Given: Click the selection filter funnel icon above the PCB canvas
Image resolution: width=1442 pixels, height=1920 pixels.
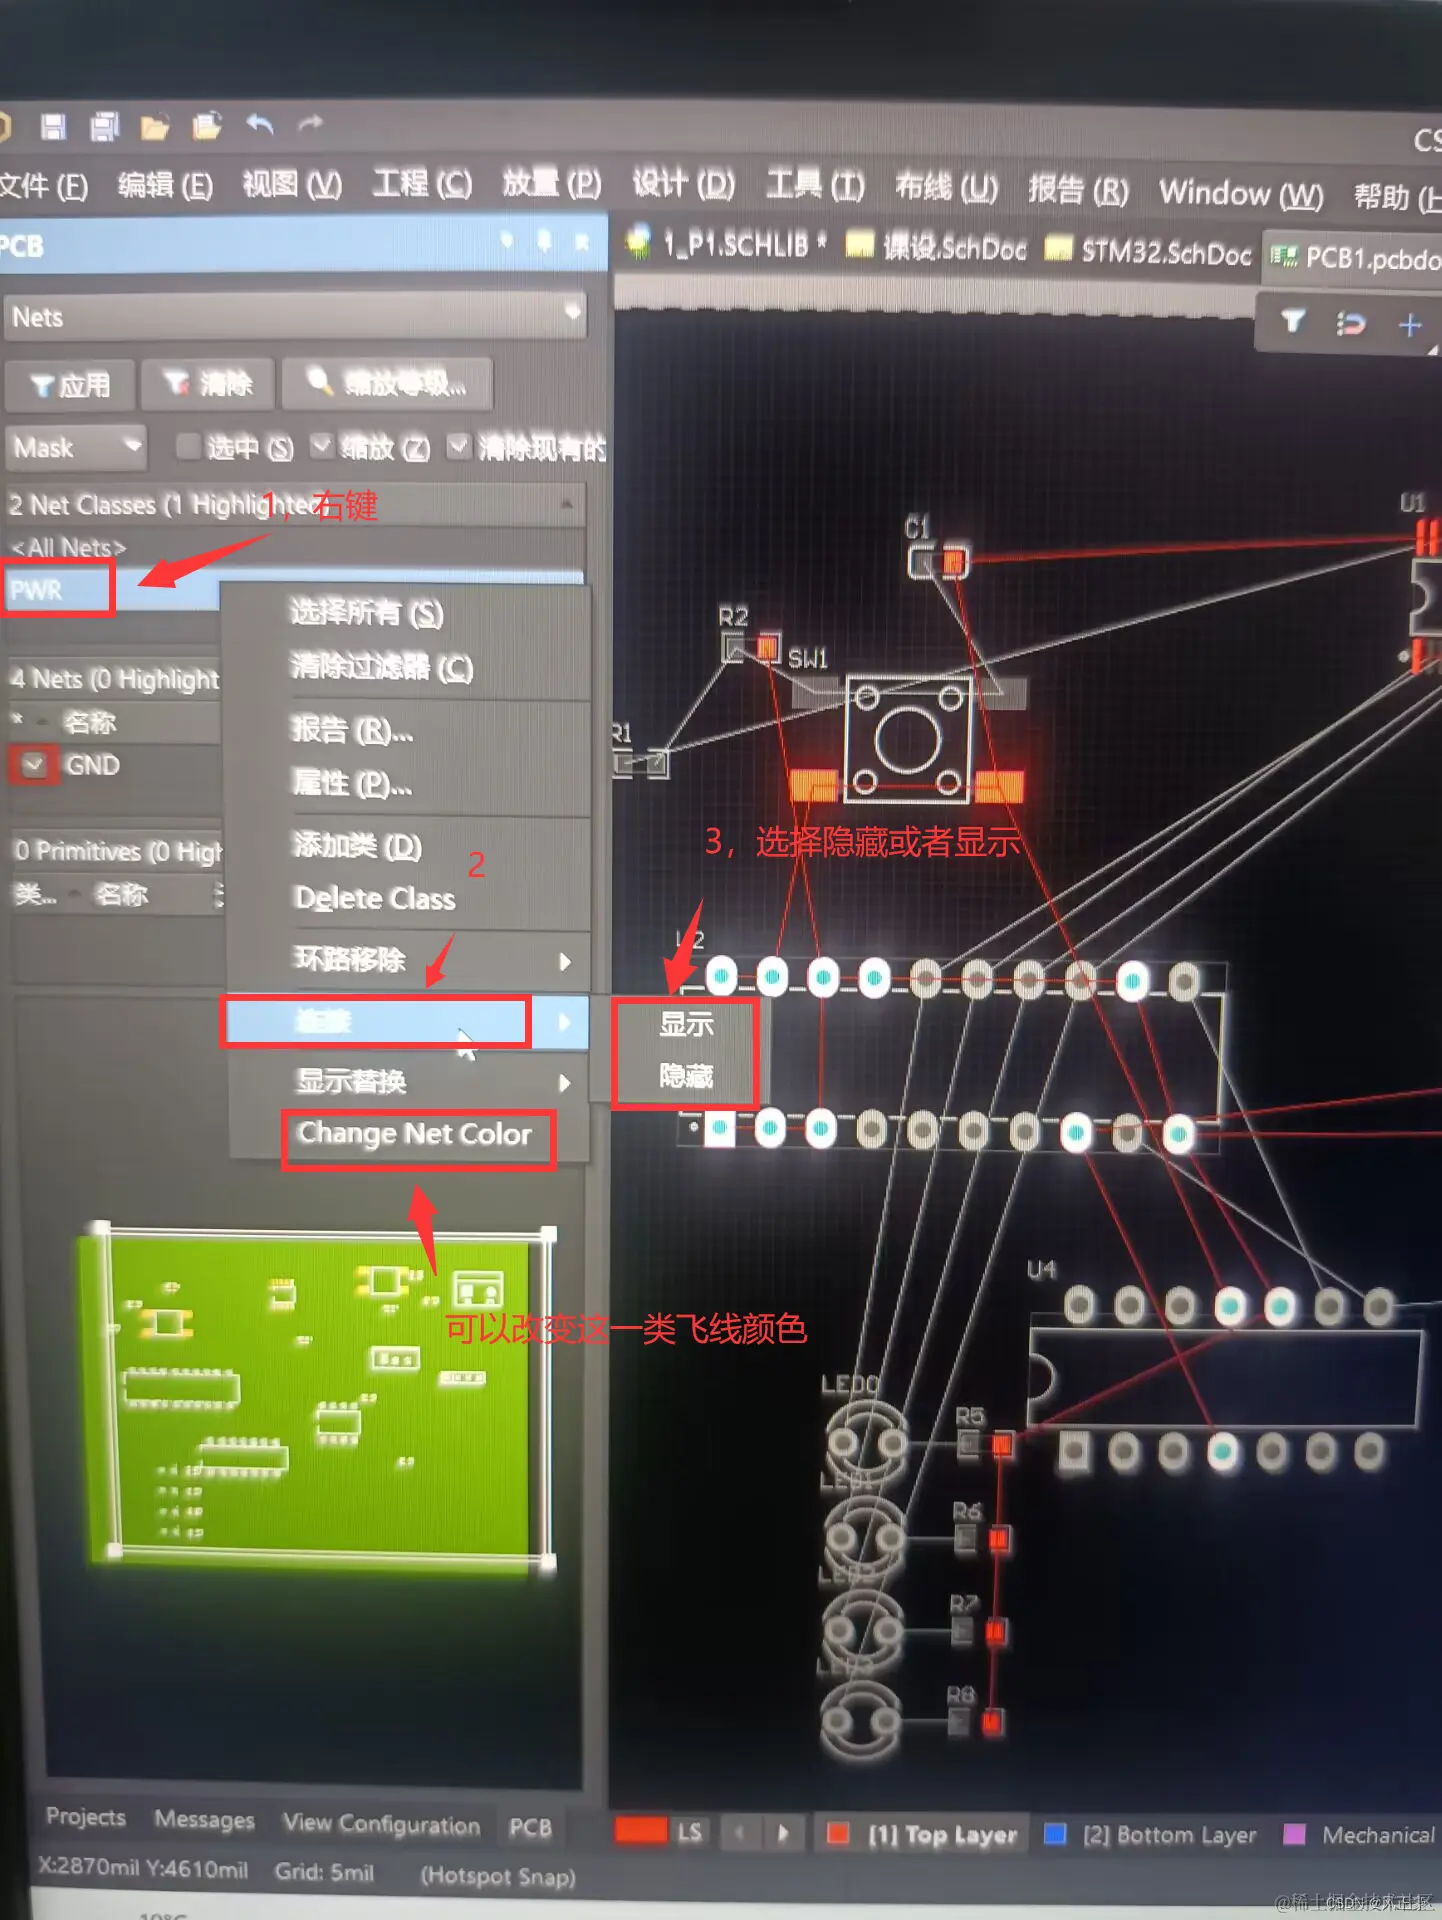Looking at the screenshot, I should [x=1293, y=321].
